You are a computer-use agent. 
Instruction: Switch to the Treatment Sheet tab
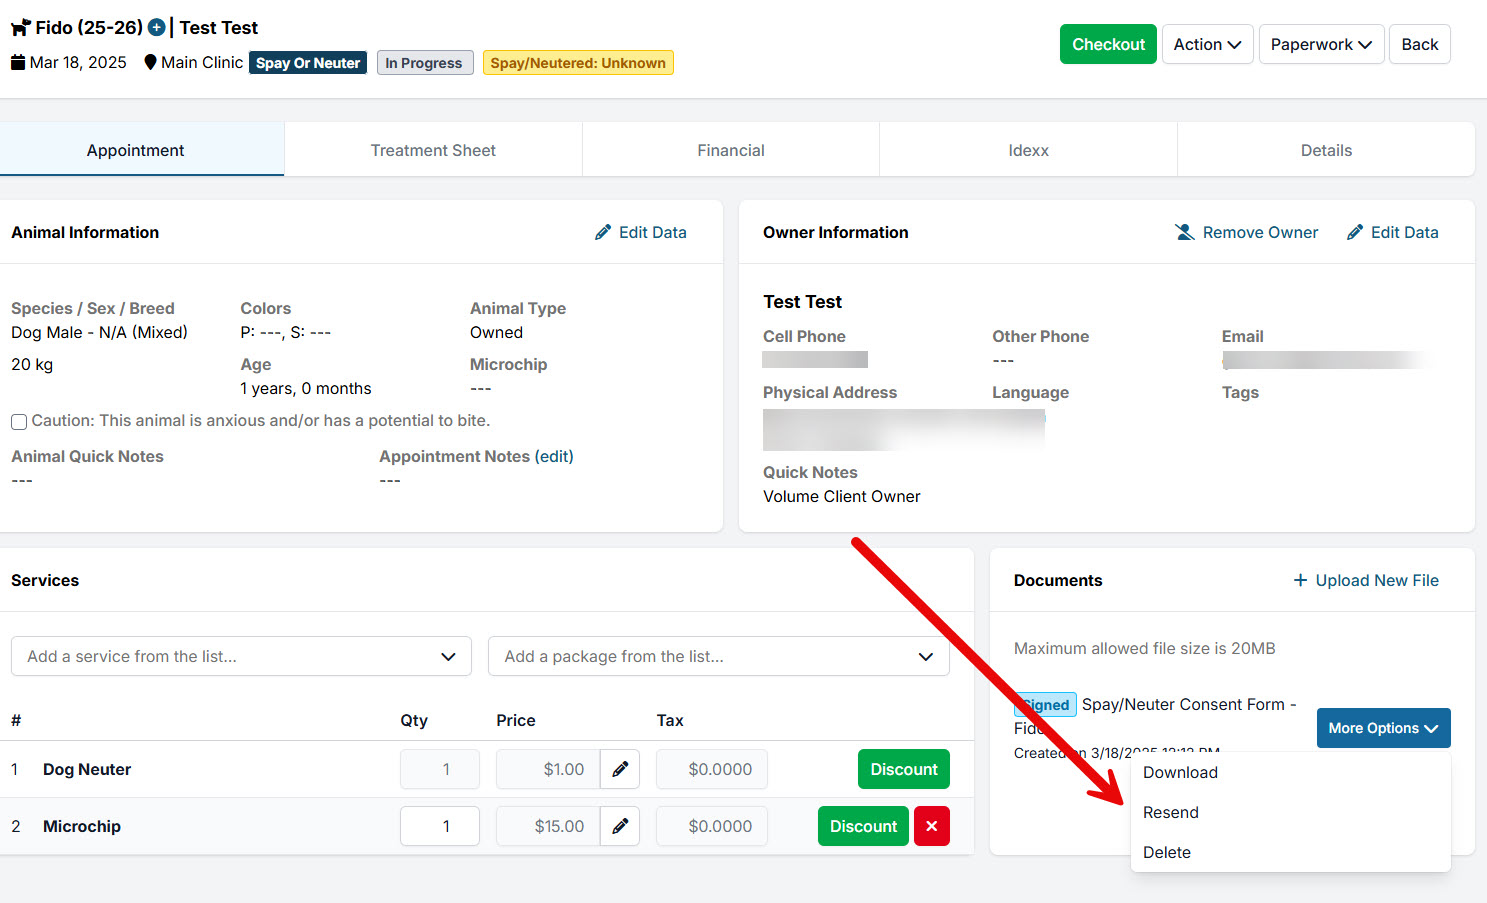(433, 150)
